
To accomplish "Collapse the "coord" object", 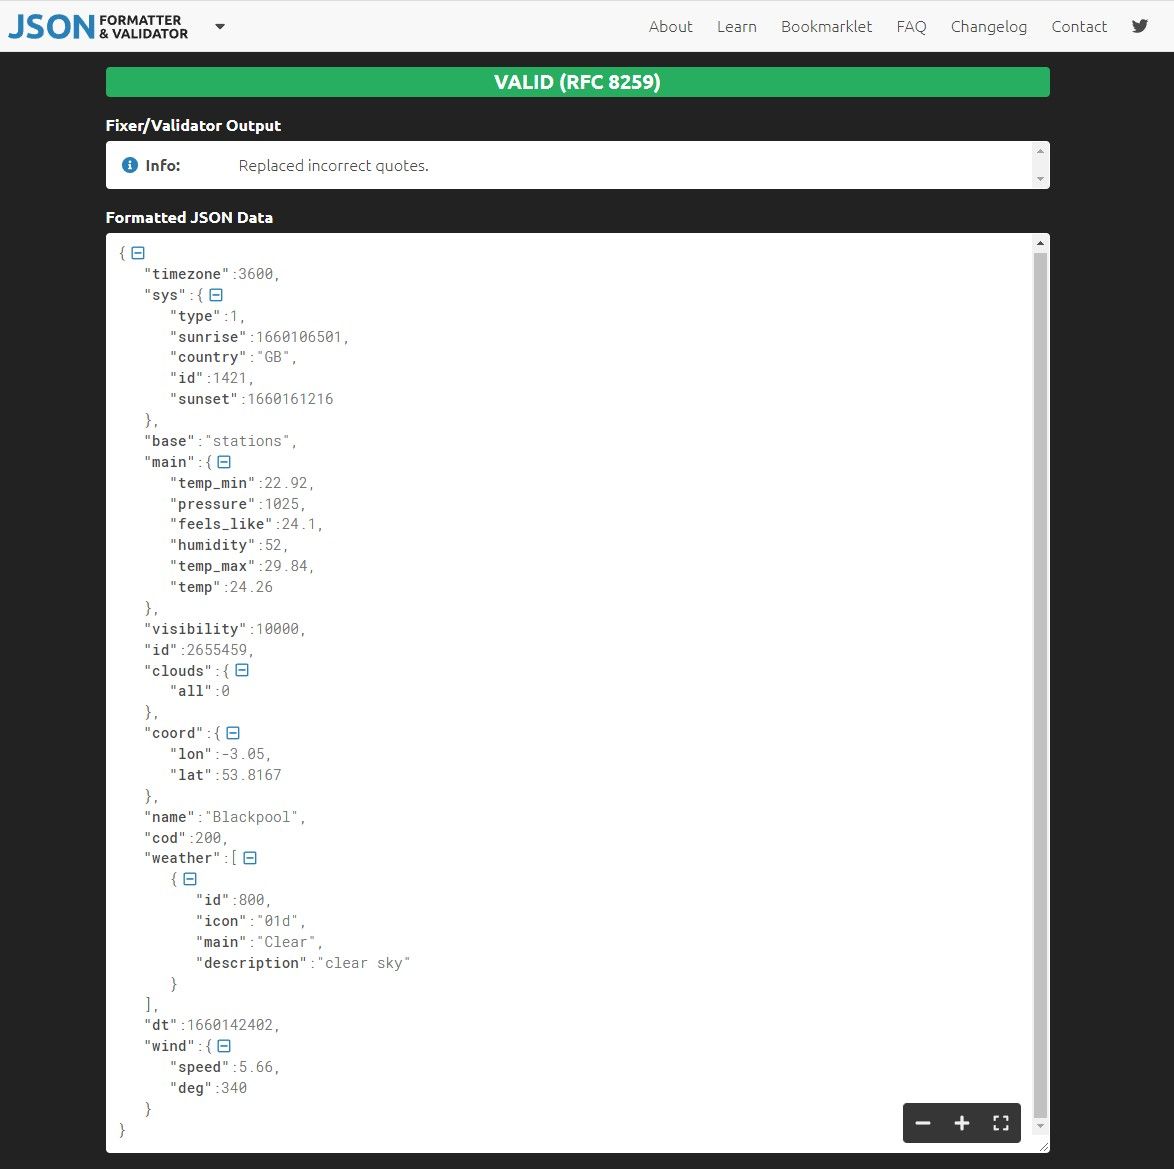I will tap(231, 732).
